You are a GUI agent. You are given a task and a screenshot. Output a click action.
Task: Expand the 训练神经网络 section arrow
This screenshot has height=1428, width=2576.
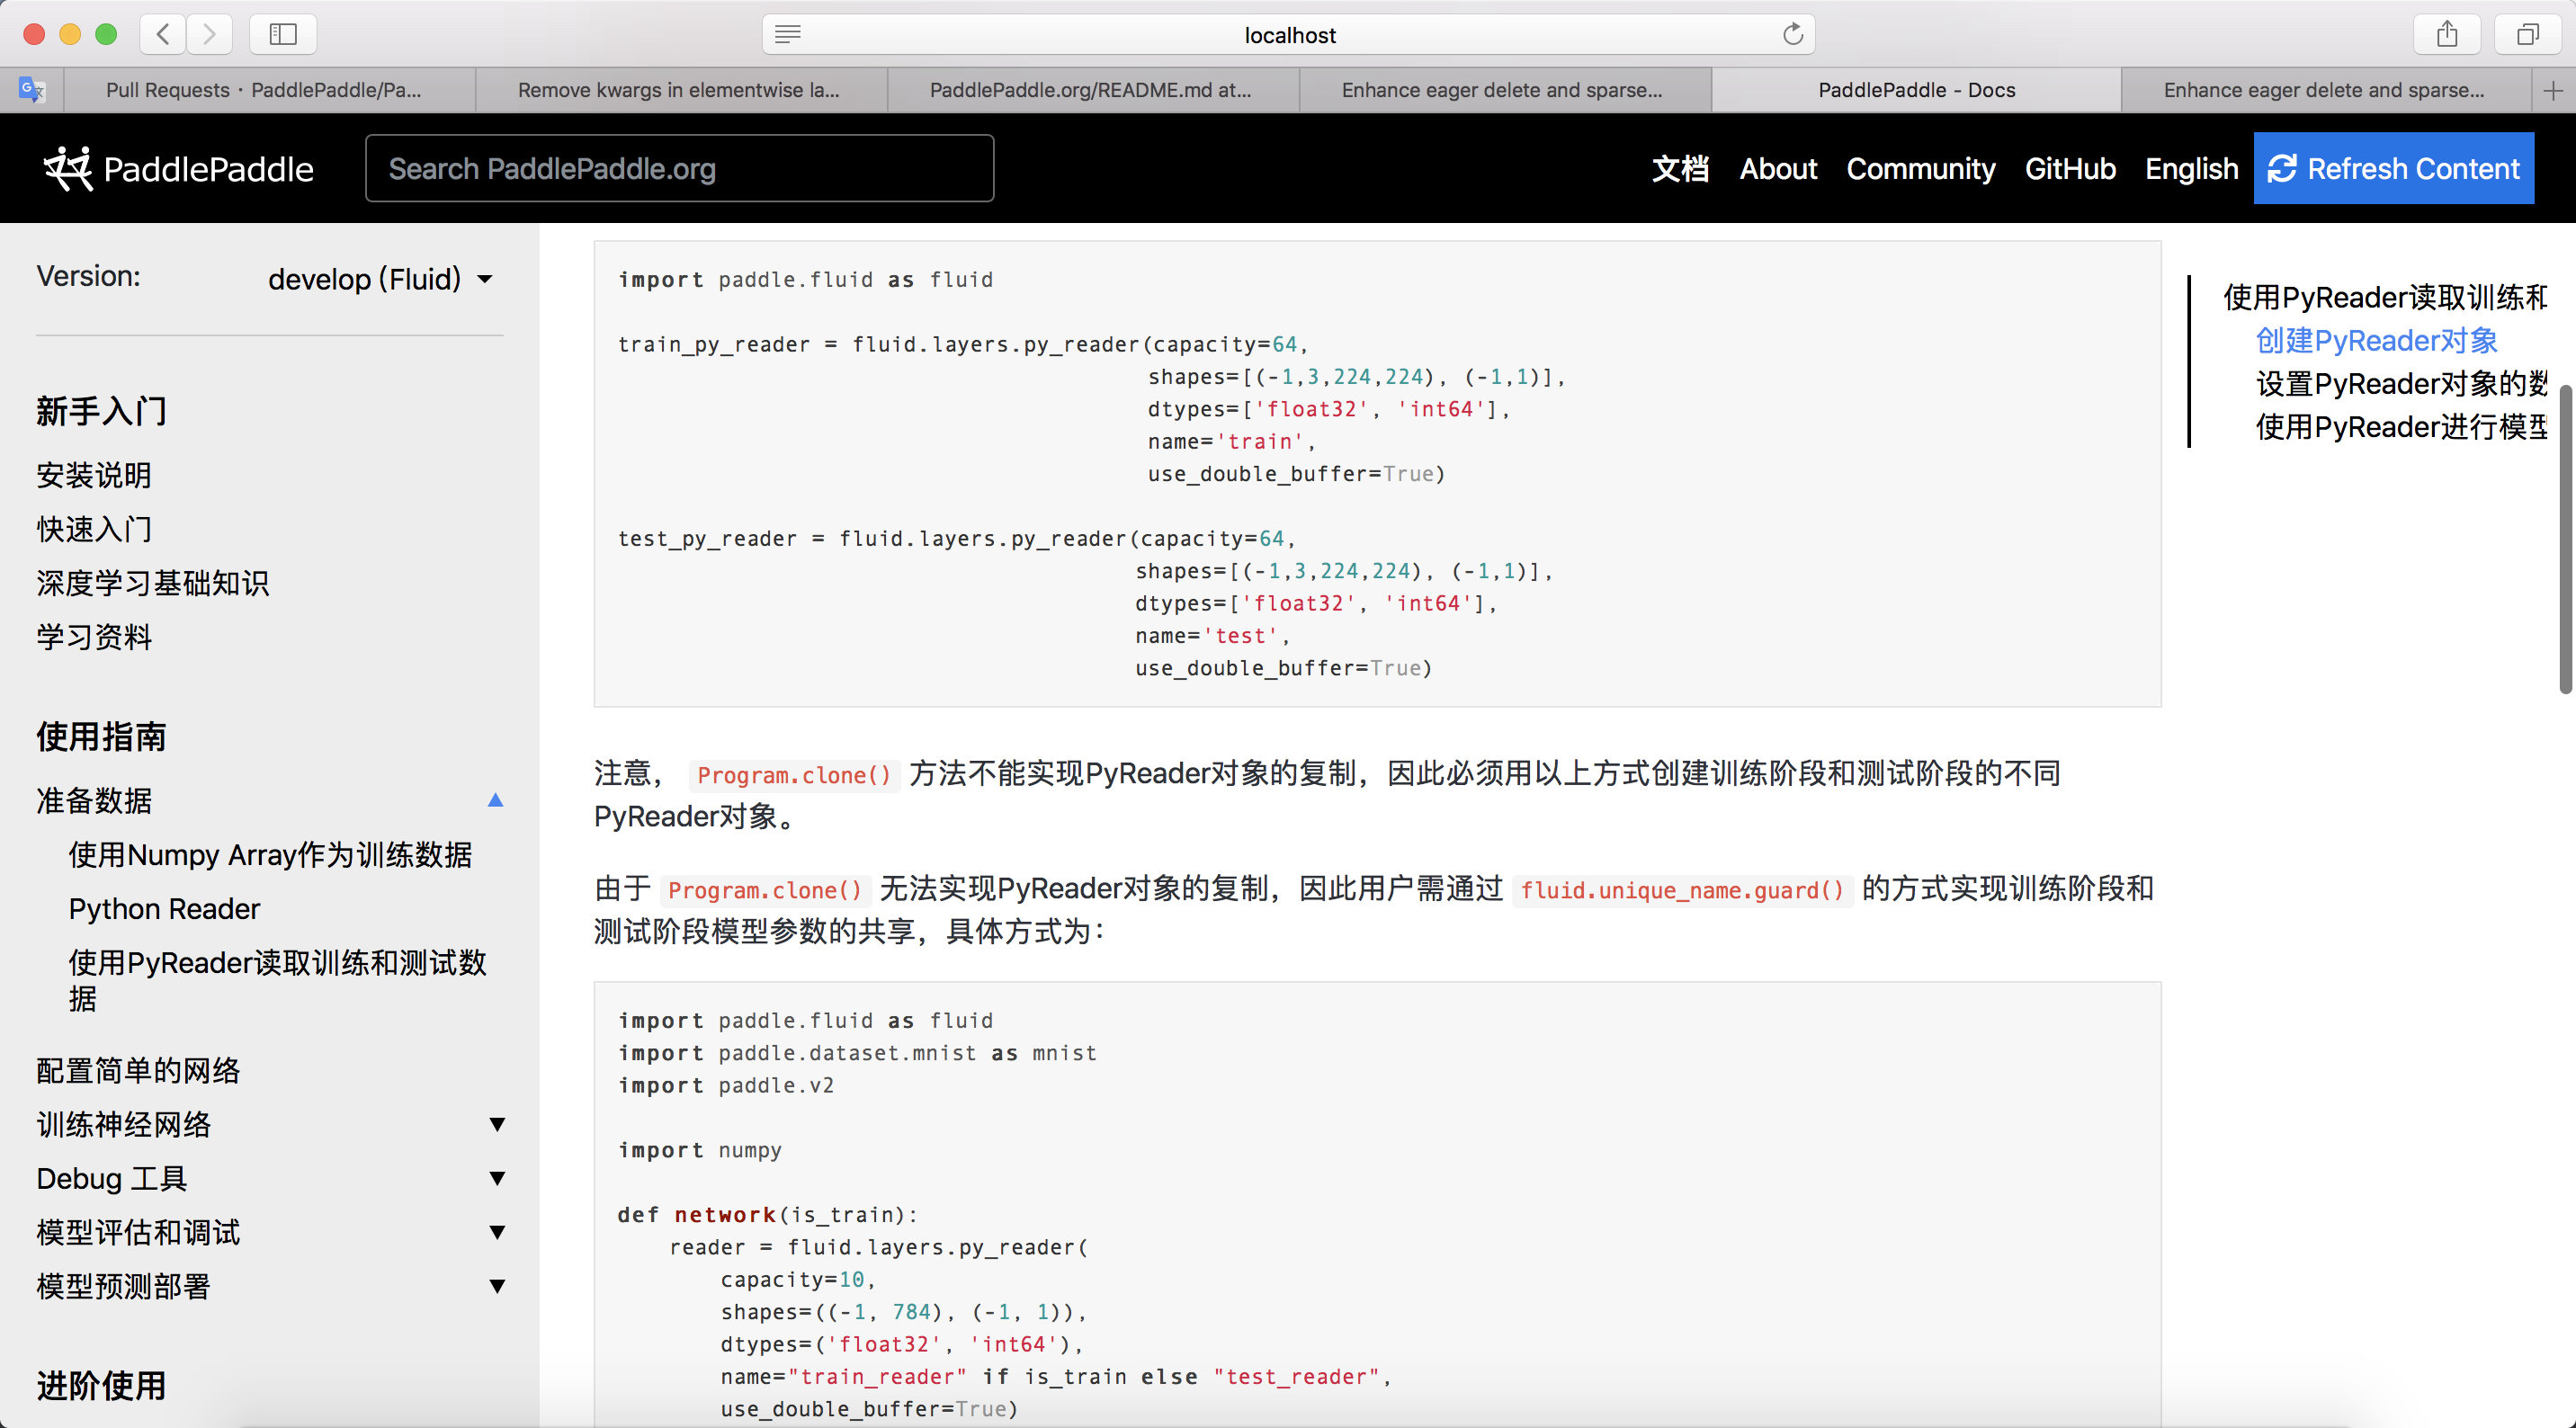click(497, 1124)
